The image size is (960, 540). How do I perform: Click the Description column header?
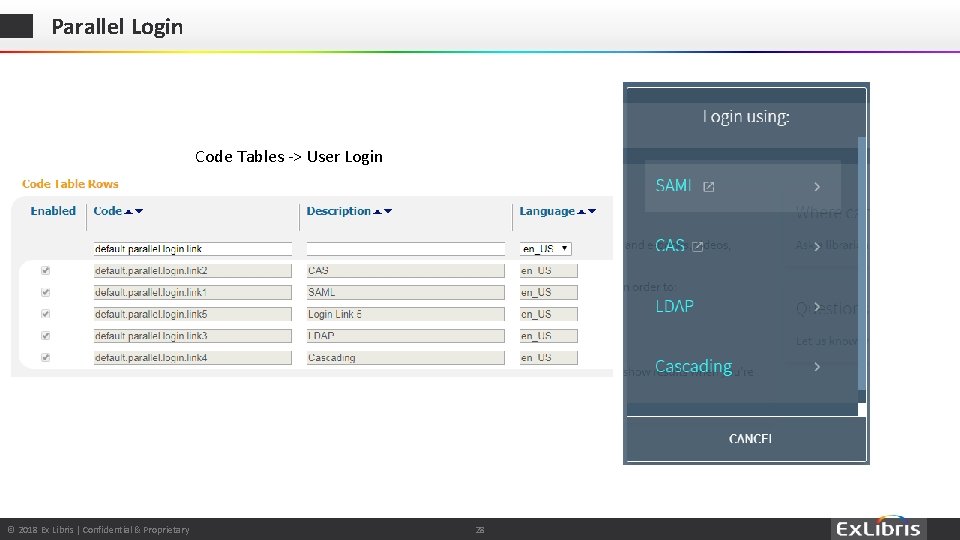pyautogui.click(x=339, y=211)
